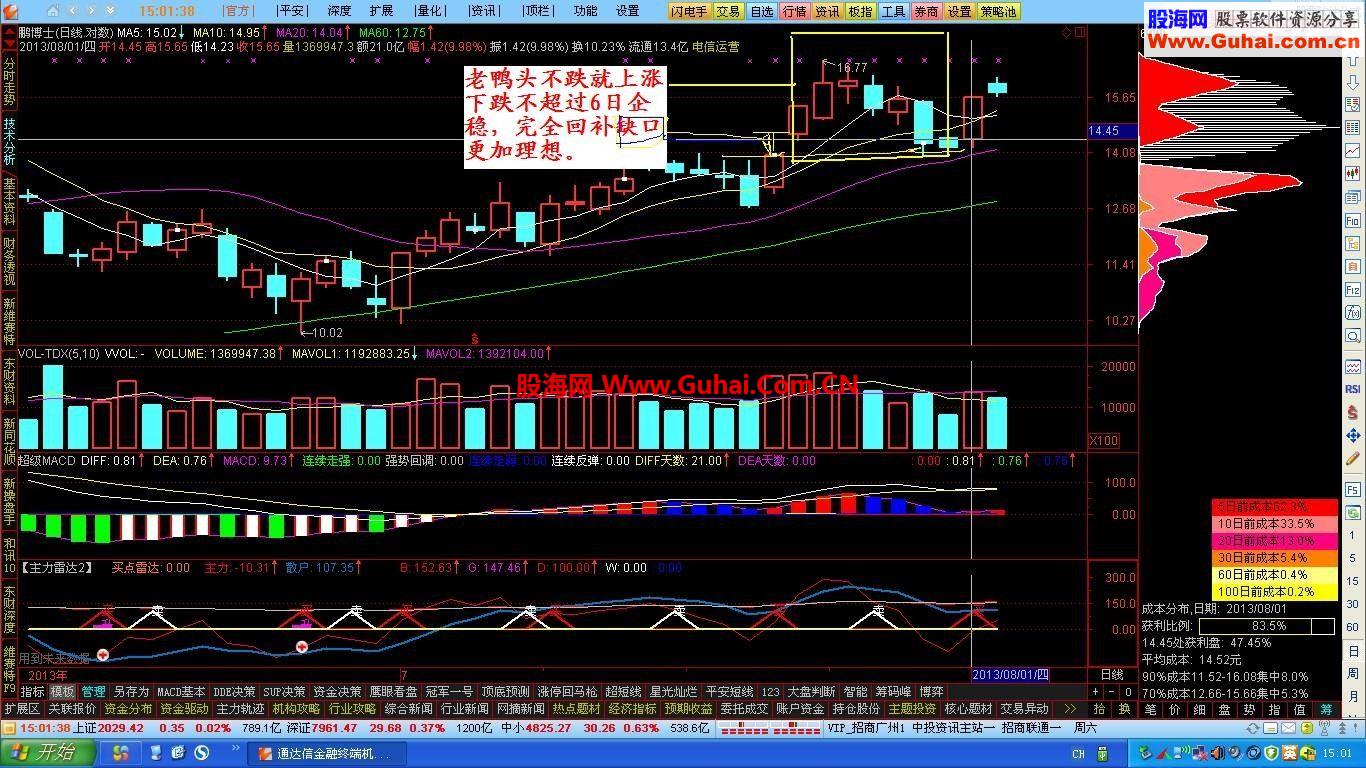Click the magnifier search icon in right toolbar
This screenshot has height=768, width=1366.
point(1353,335)
